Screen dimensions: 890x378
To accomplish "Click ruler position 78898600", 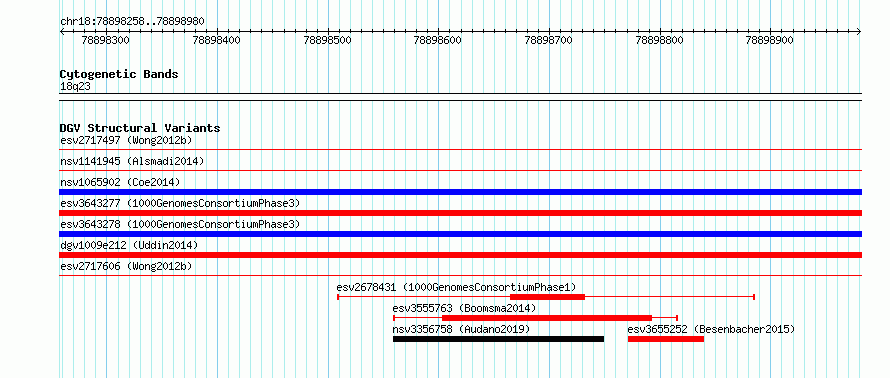I will click(x=438, y=40).
